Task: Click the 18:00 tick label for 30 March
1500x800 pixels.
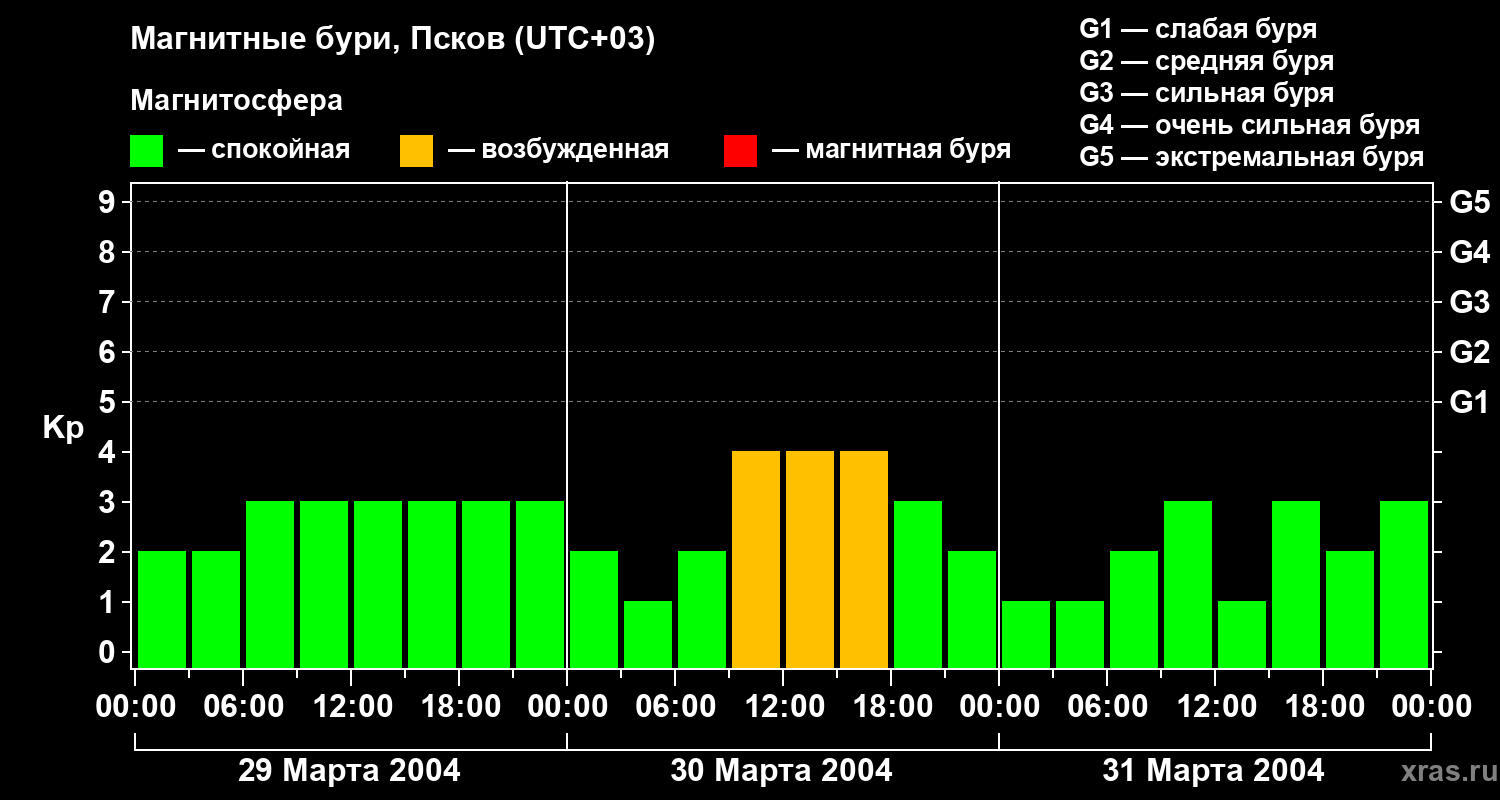Action: pyautogui.click(x=891, y=706)
